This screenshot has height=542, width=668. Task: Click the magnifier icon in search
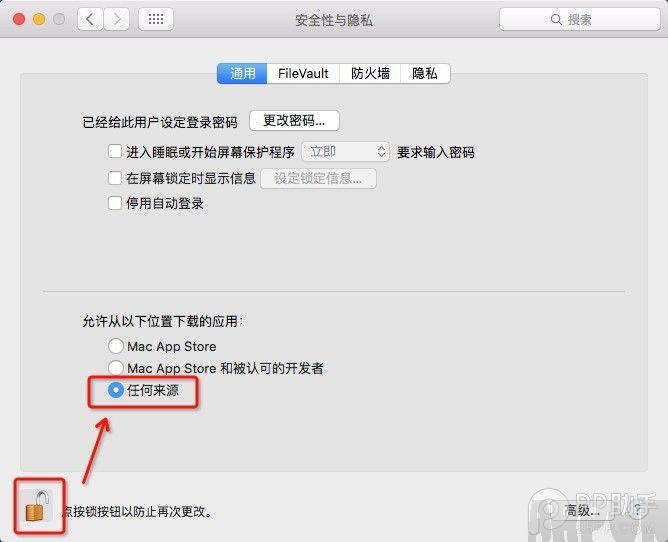pyautogui.click(x=556, y=19)
